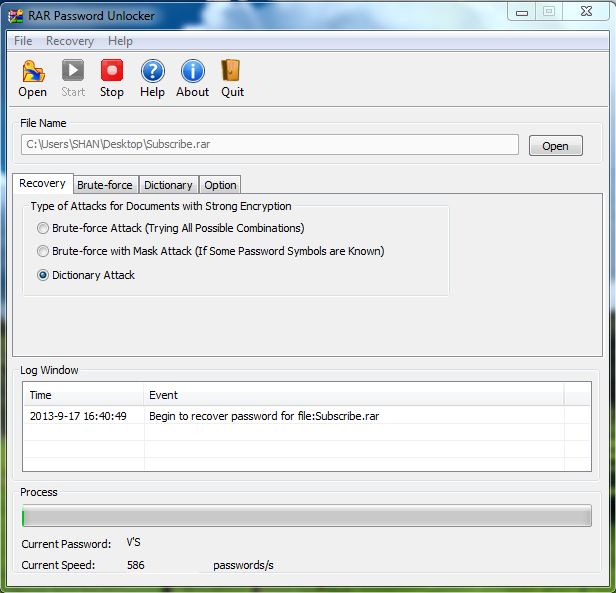
Task: Click the File Name path field
Action: tap(270, 144)
